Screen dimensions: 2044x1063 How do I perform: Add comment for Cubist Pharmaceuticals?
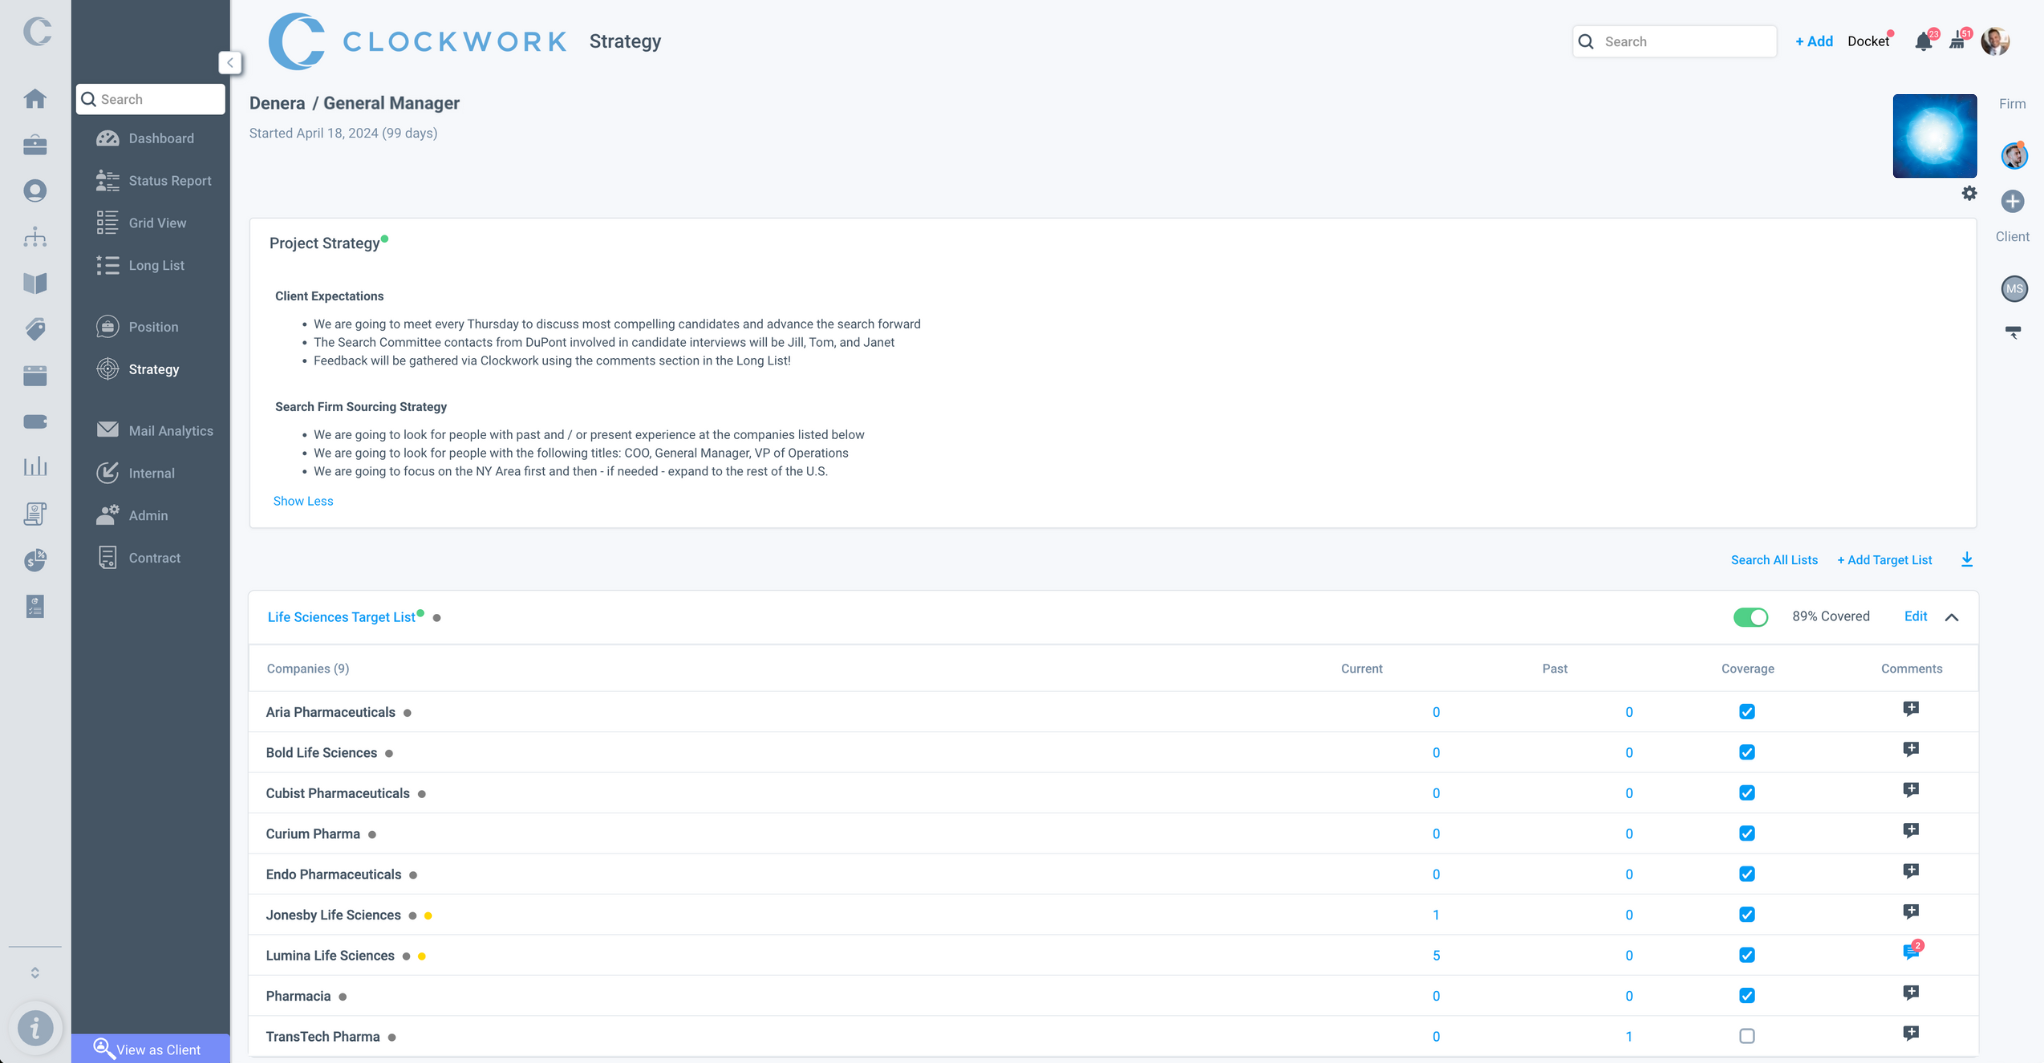(1911, 790)
